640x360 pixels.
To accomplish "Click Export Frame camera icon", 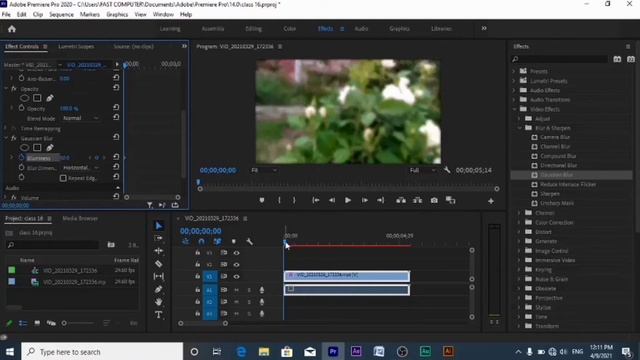I will tap(434, 200).
